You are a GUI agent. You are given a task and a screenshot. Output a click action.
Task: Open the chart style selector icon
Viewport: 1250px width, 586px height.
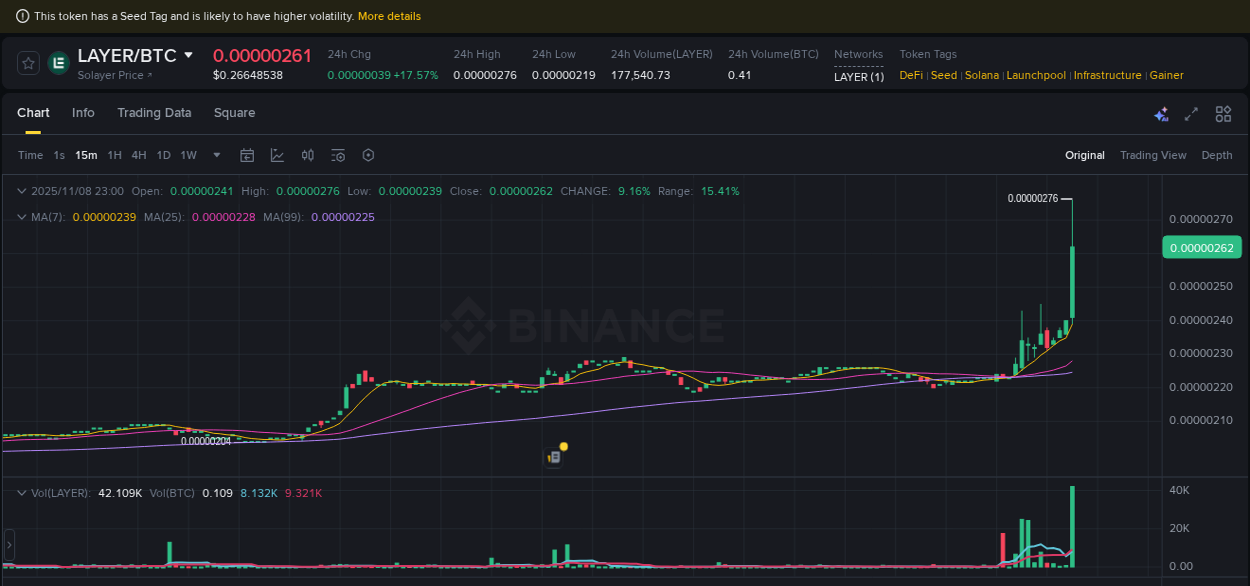(x=277, y=155)
